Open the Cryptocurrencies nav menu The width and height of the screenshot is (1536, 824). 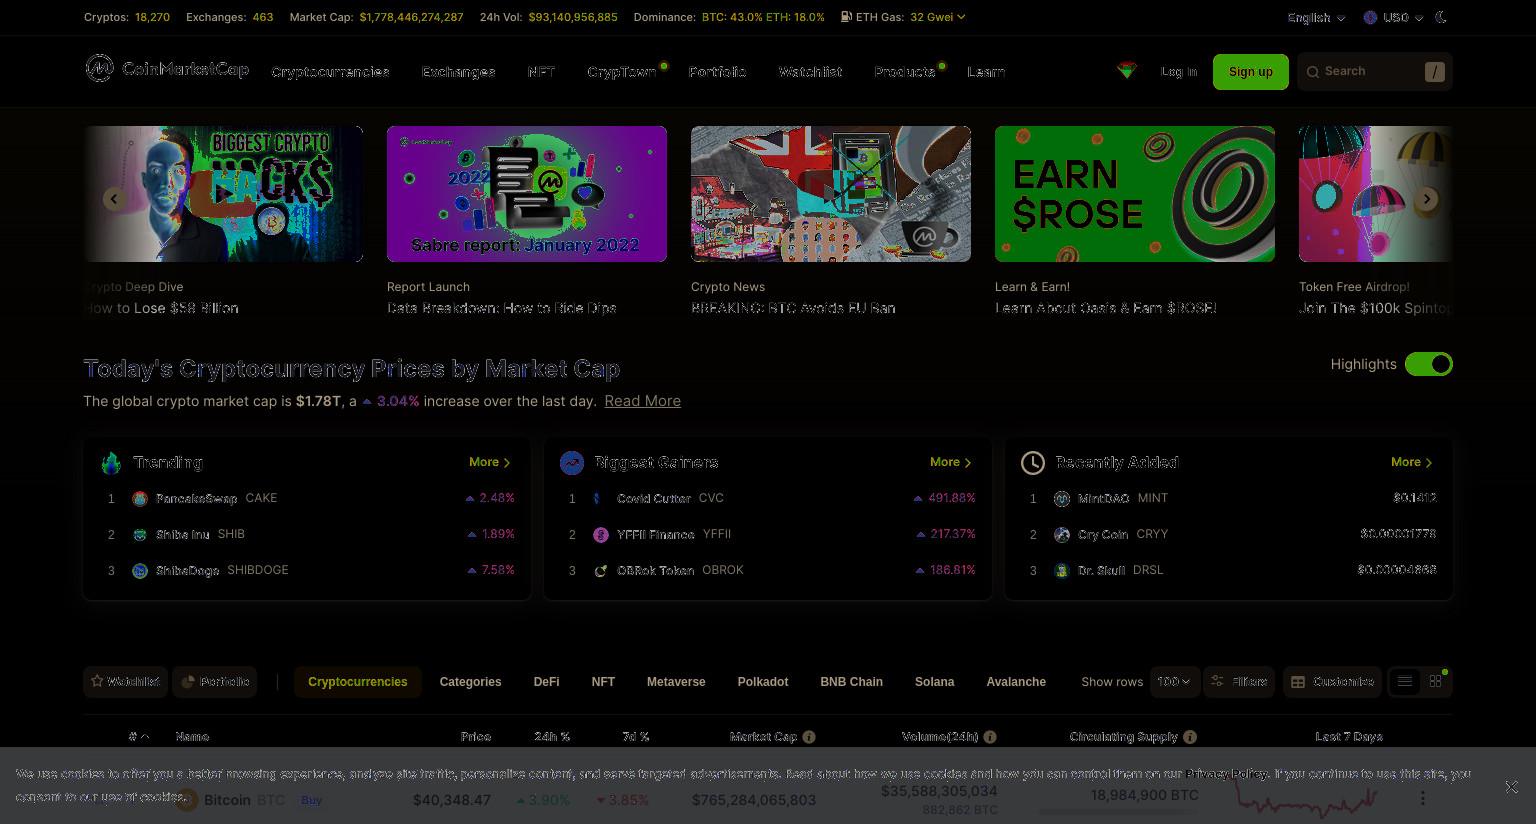coord(330,72)
